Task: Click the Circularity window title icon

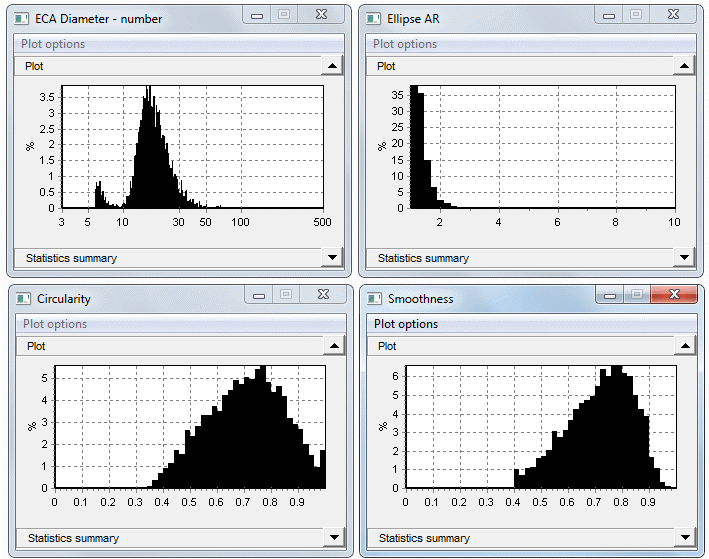Action: click(23, 298)
